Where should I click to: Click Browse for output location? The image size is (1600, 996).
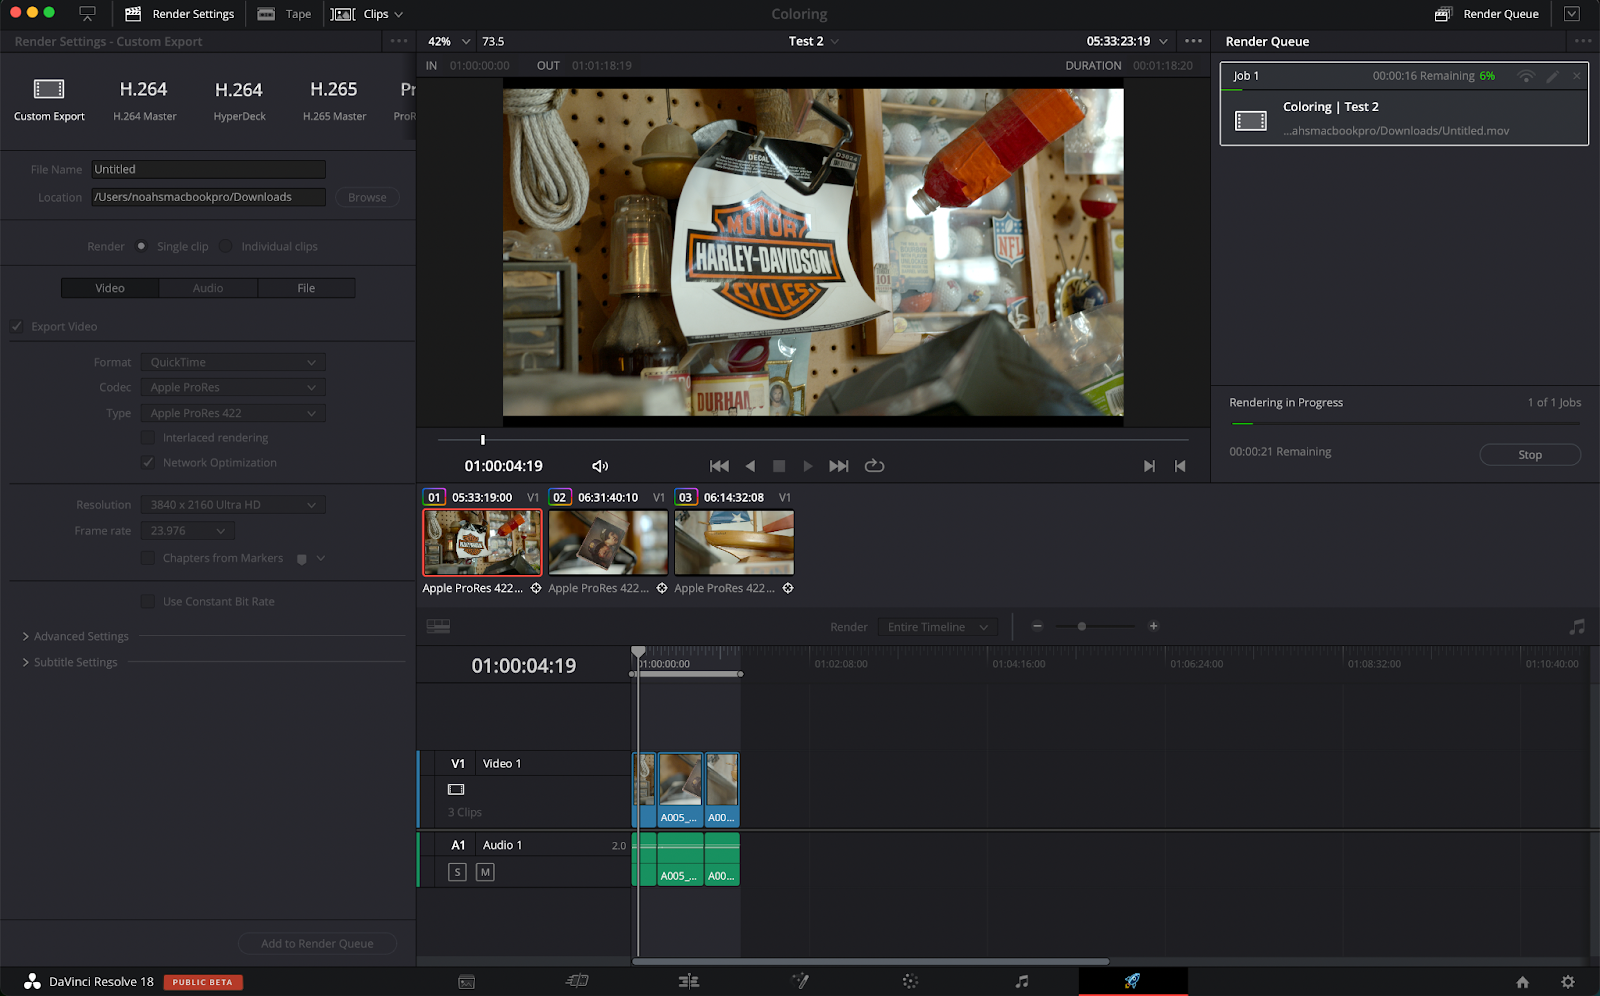(x=367, y=197)
